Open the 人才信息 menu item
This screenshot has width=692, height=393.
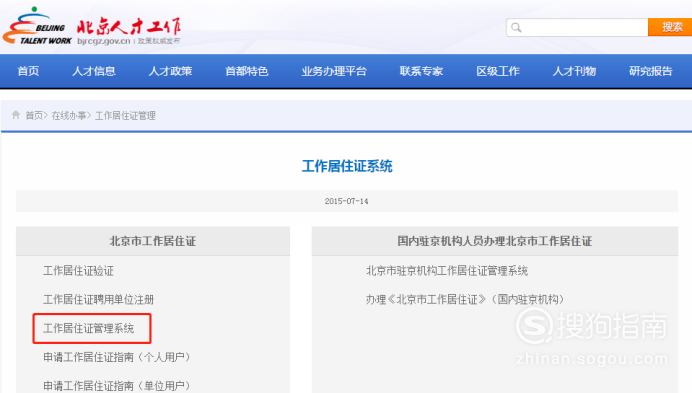(x=94, y=71)
